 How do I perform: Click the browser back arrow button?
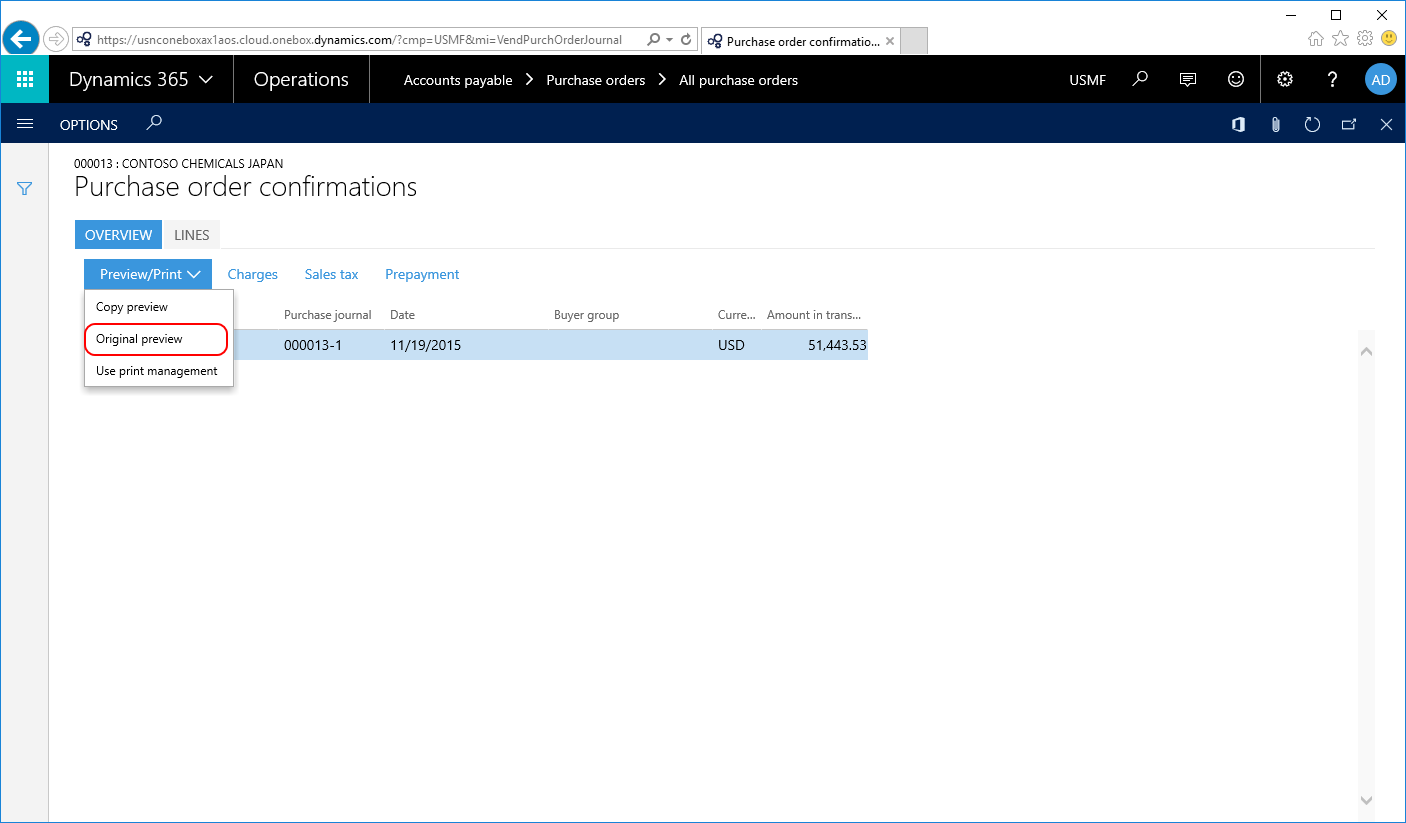pos(20,39)
